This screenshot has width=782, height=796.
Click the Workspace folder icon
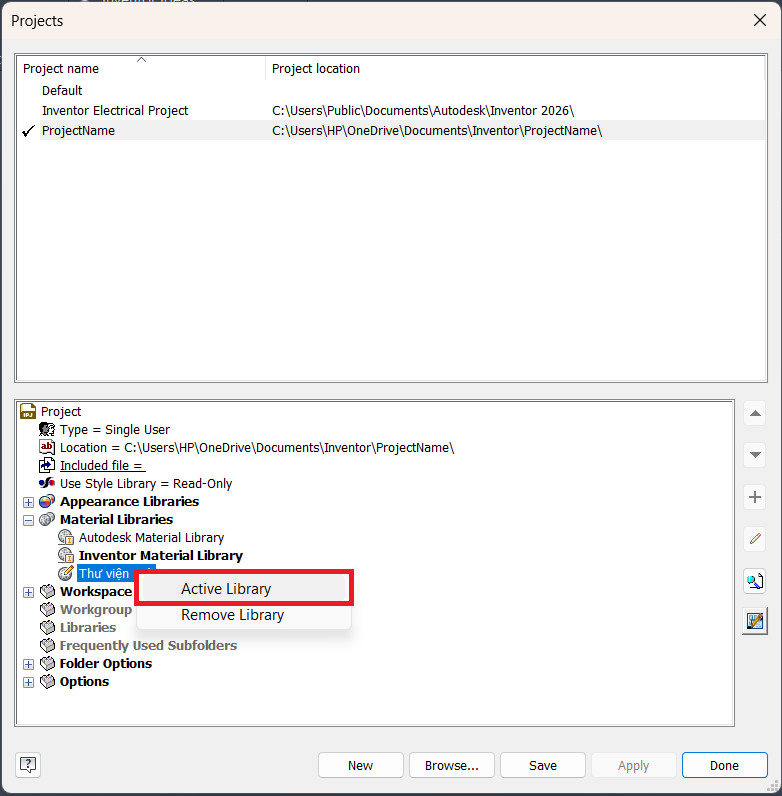[x=47, y=591]
